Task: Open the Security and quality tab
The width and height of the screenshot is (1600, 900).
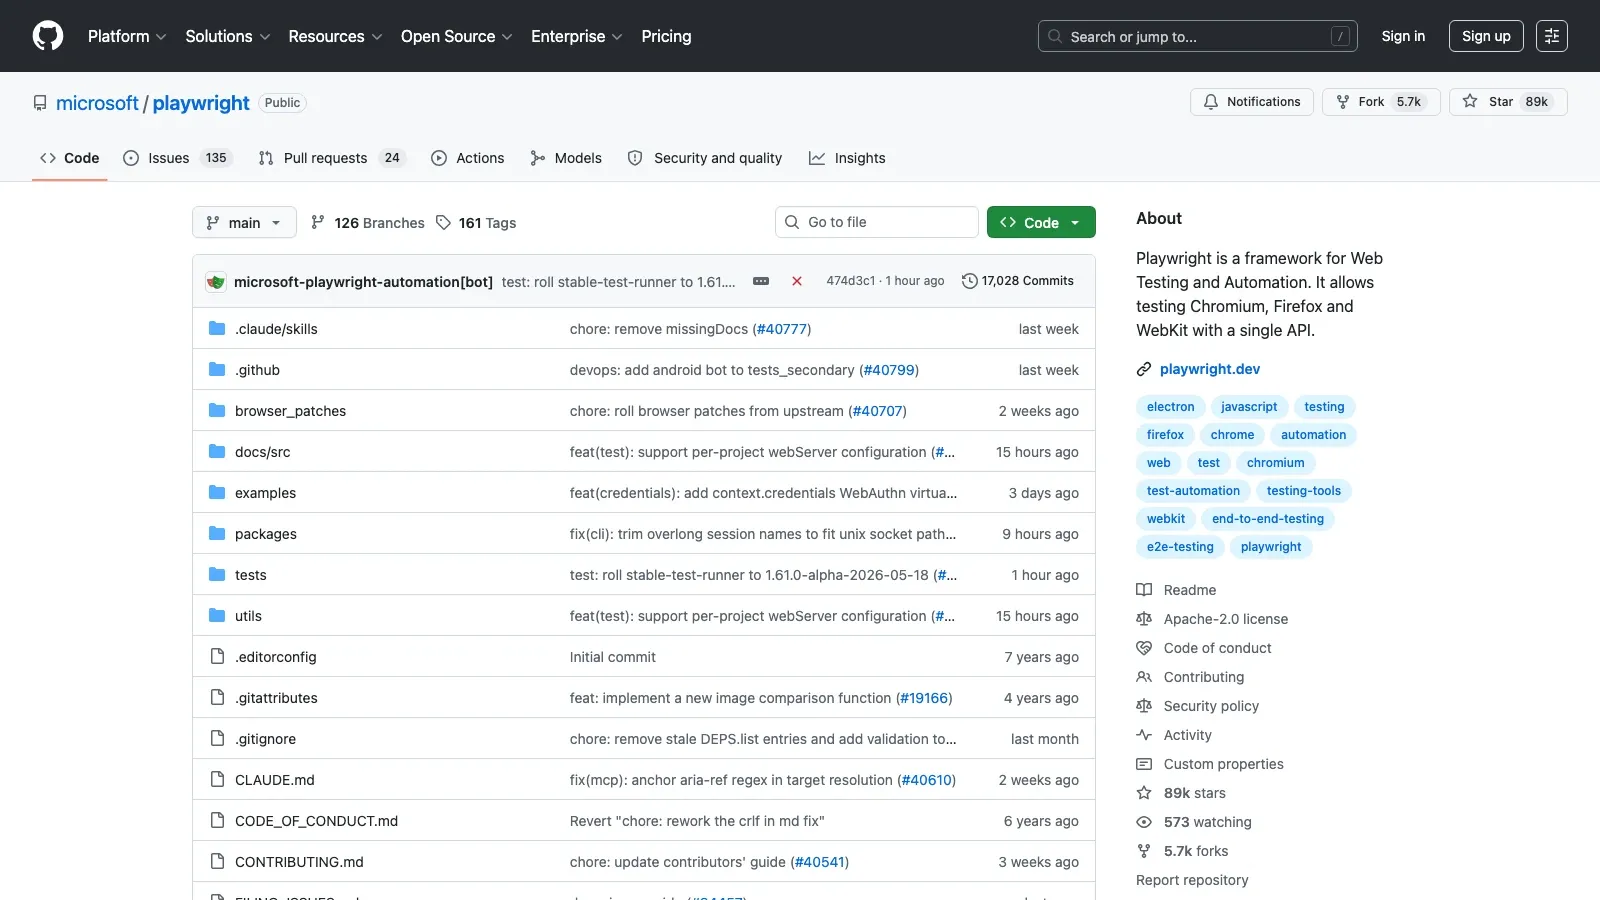Action: click(705, 158)
